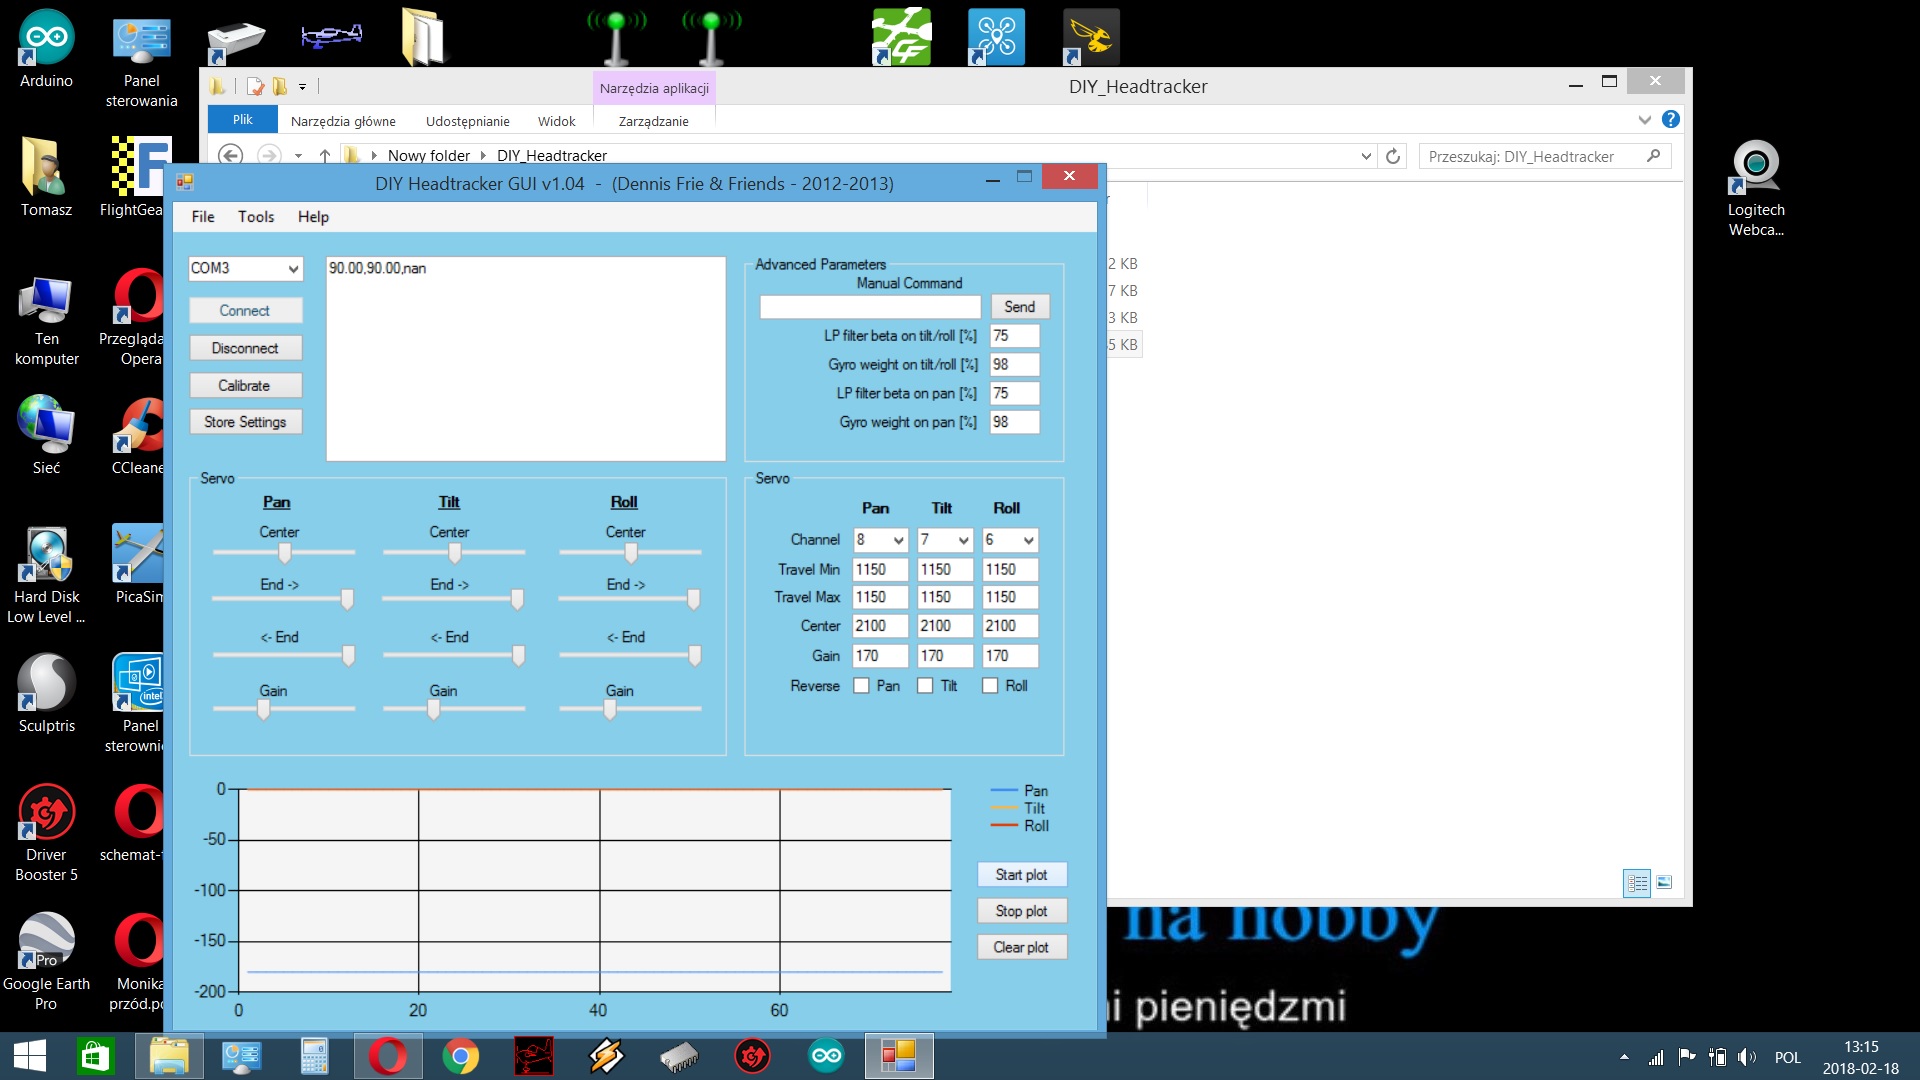Open Google Chrome in taskbar
This screenshot has width=1920, height=1080.
coord(460,1057)
